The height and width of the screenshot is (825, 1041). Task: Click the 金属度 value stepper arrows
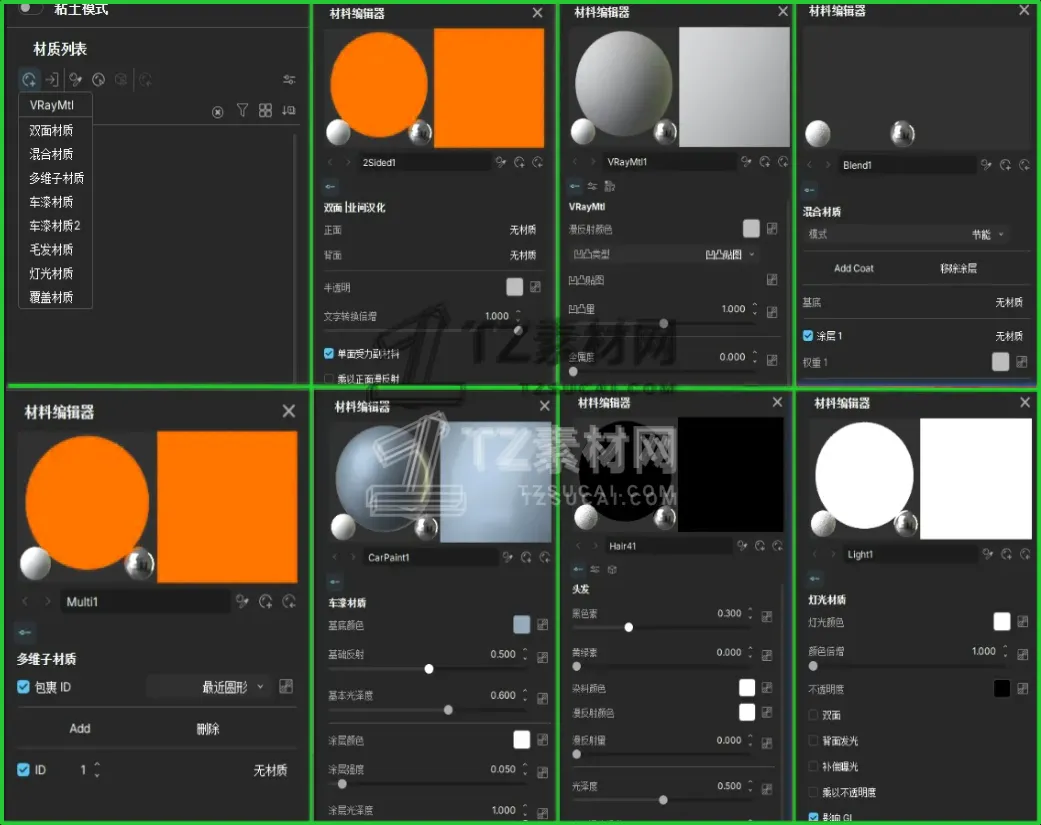point(755,356)
